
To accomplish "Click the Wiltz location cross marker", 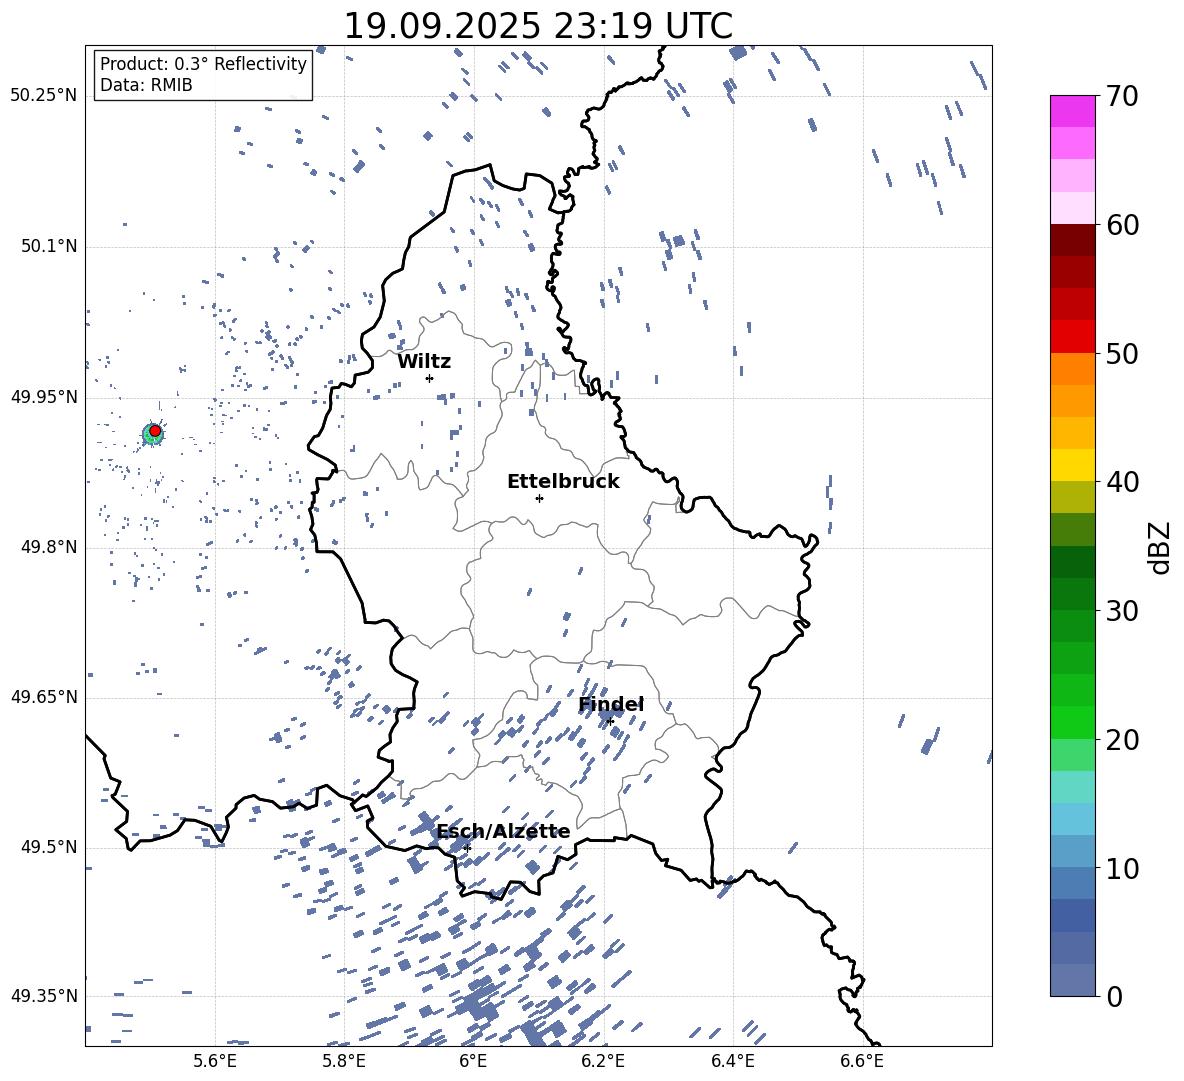I will coord(430,378).
